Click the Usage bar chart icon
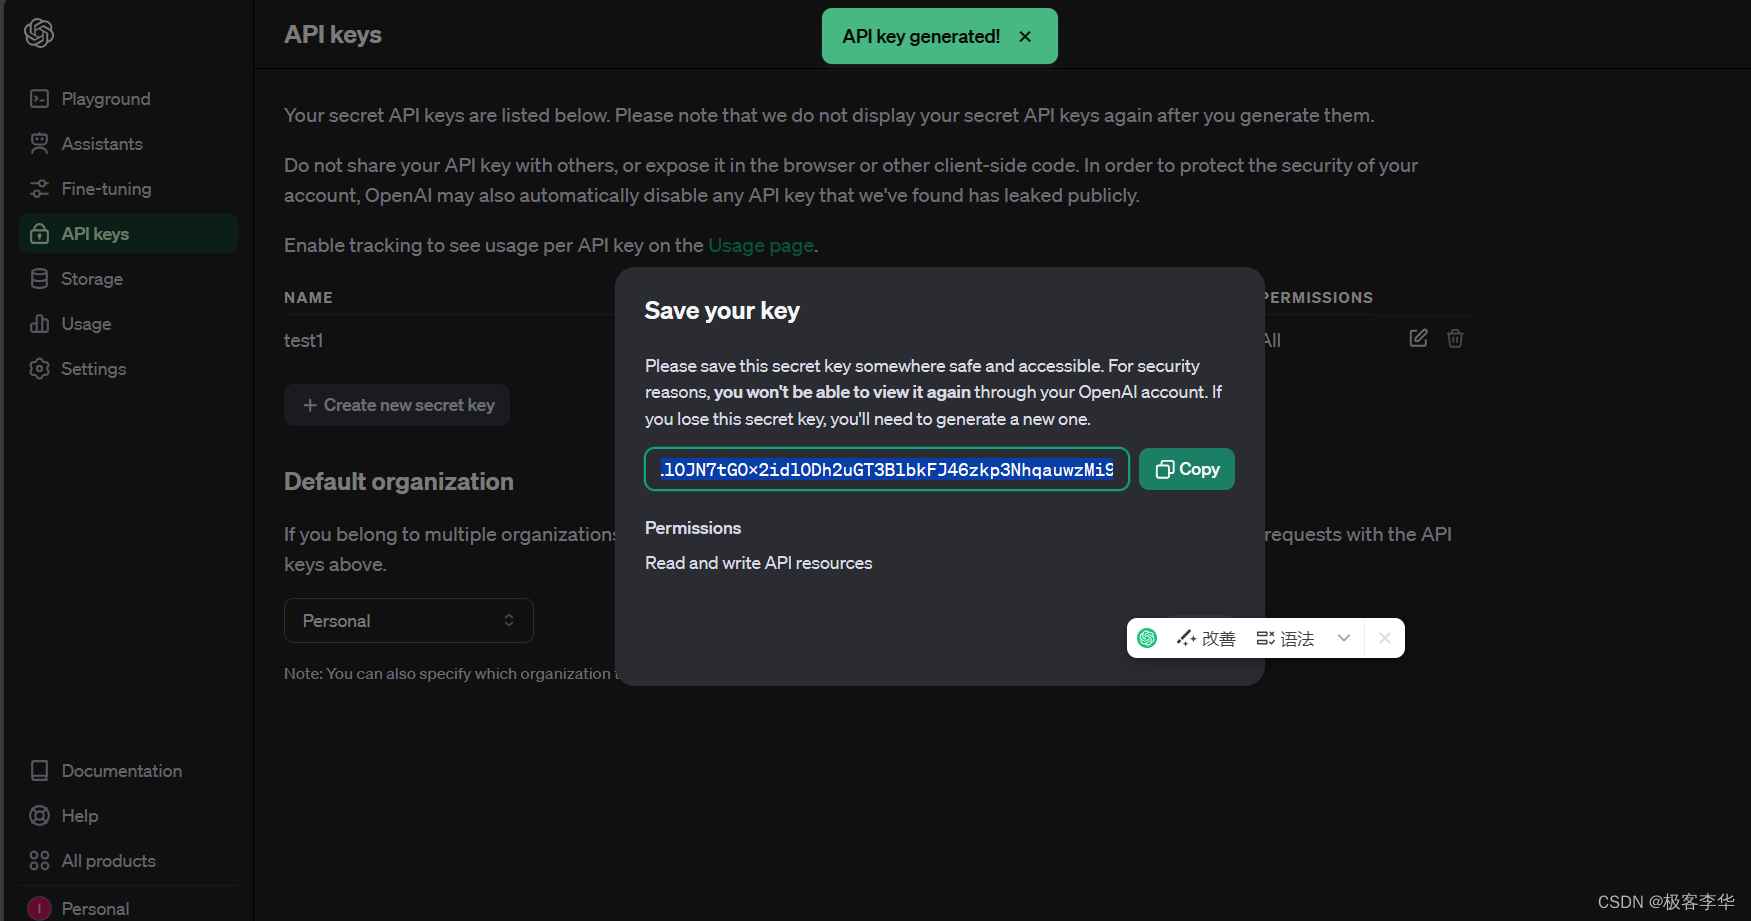 click(40, 324)
